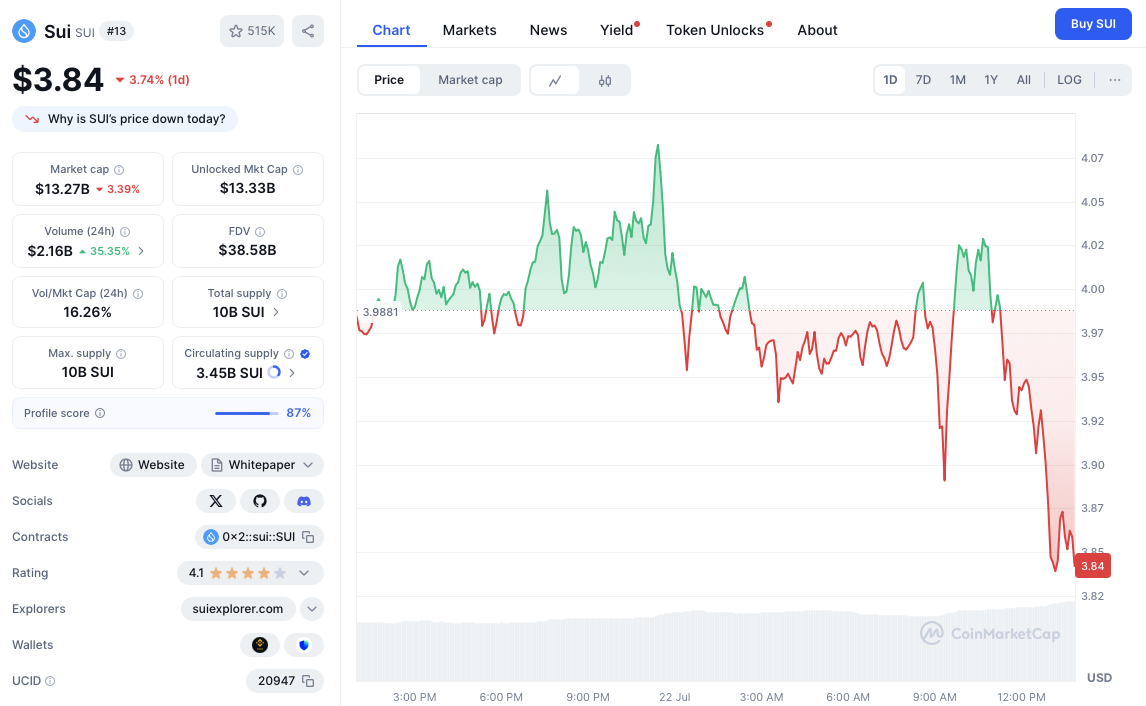This screenshot has height=706, width=1146.
Task: Expand Circulating supply details arrow
Action: [292, 373]
